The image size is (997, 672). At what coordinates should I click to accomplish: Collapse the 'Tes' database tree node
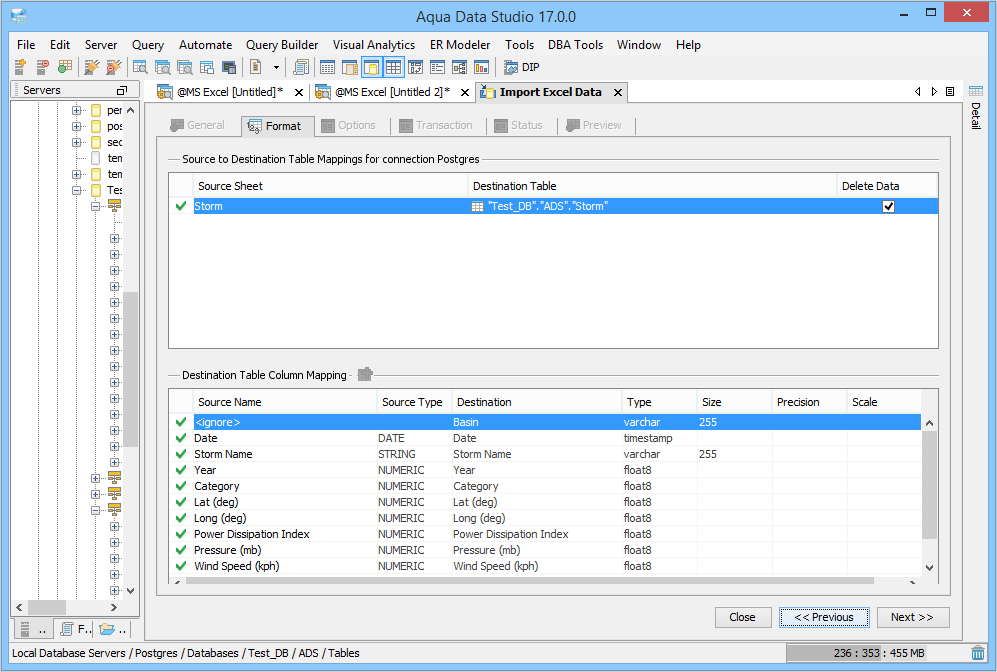76,190
